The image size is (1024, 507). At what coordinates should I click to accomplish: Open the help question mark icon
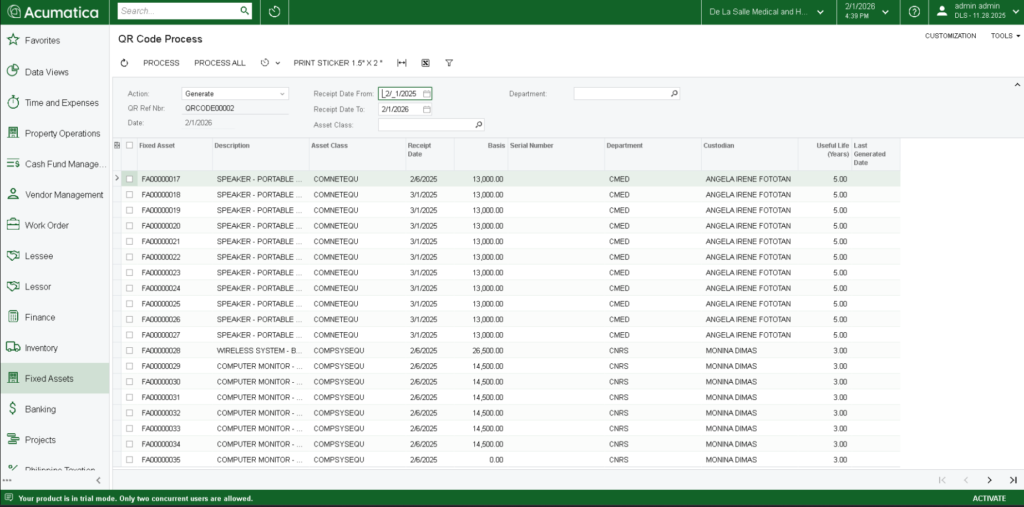pos(914,12)
